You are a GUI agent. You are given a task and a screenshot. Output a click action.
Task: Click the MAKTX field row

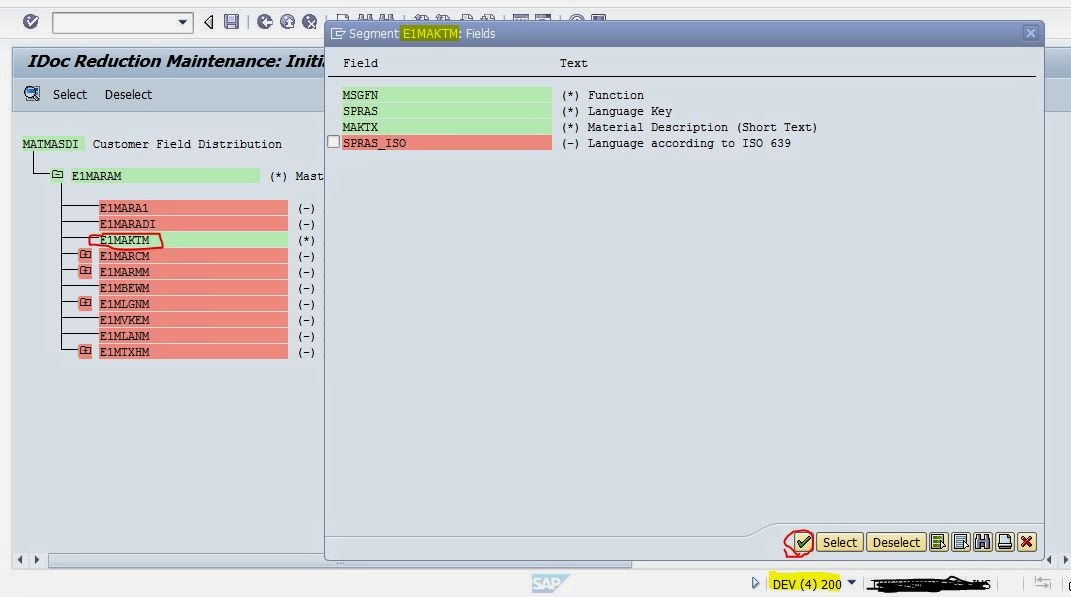click(x=447, y=127)
